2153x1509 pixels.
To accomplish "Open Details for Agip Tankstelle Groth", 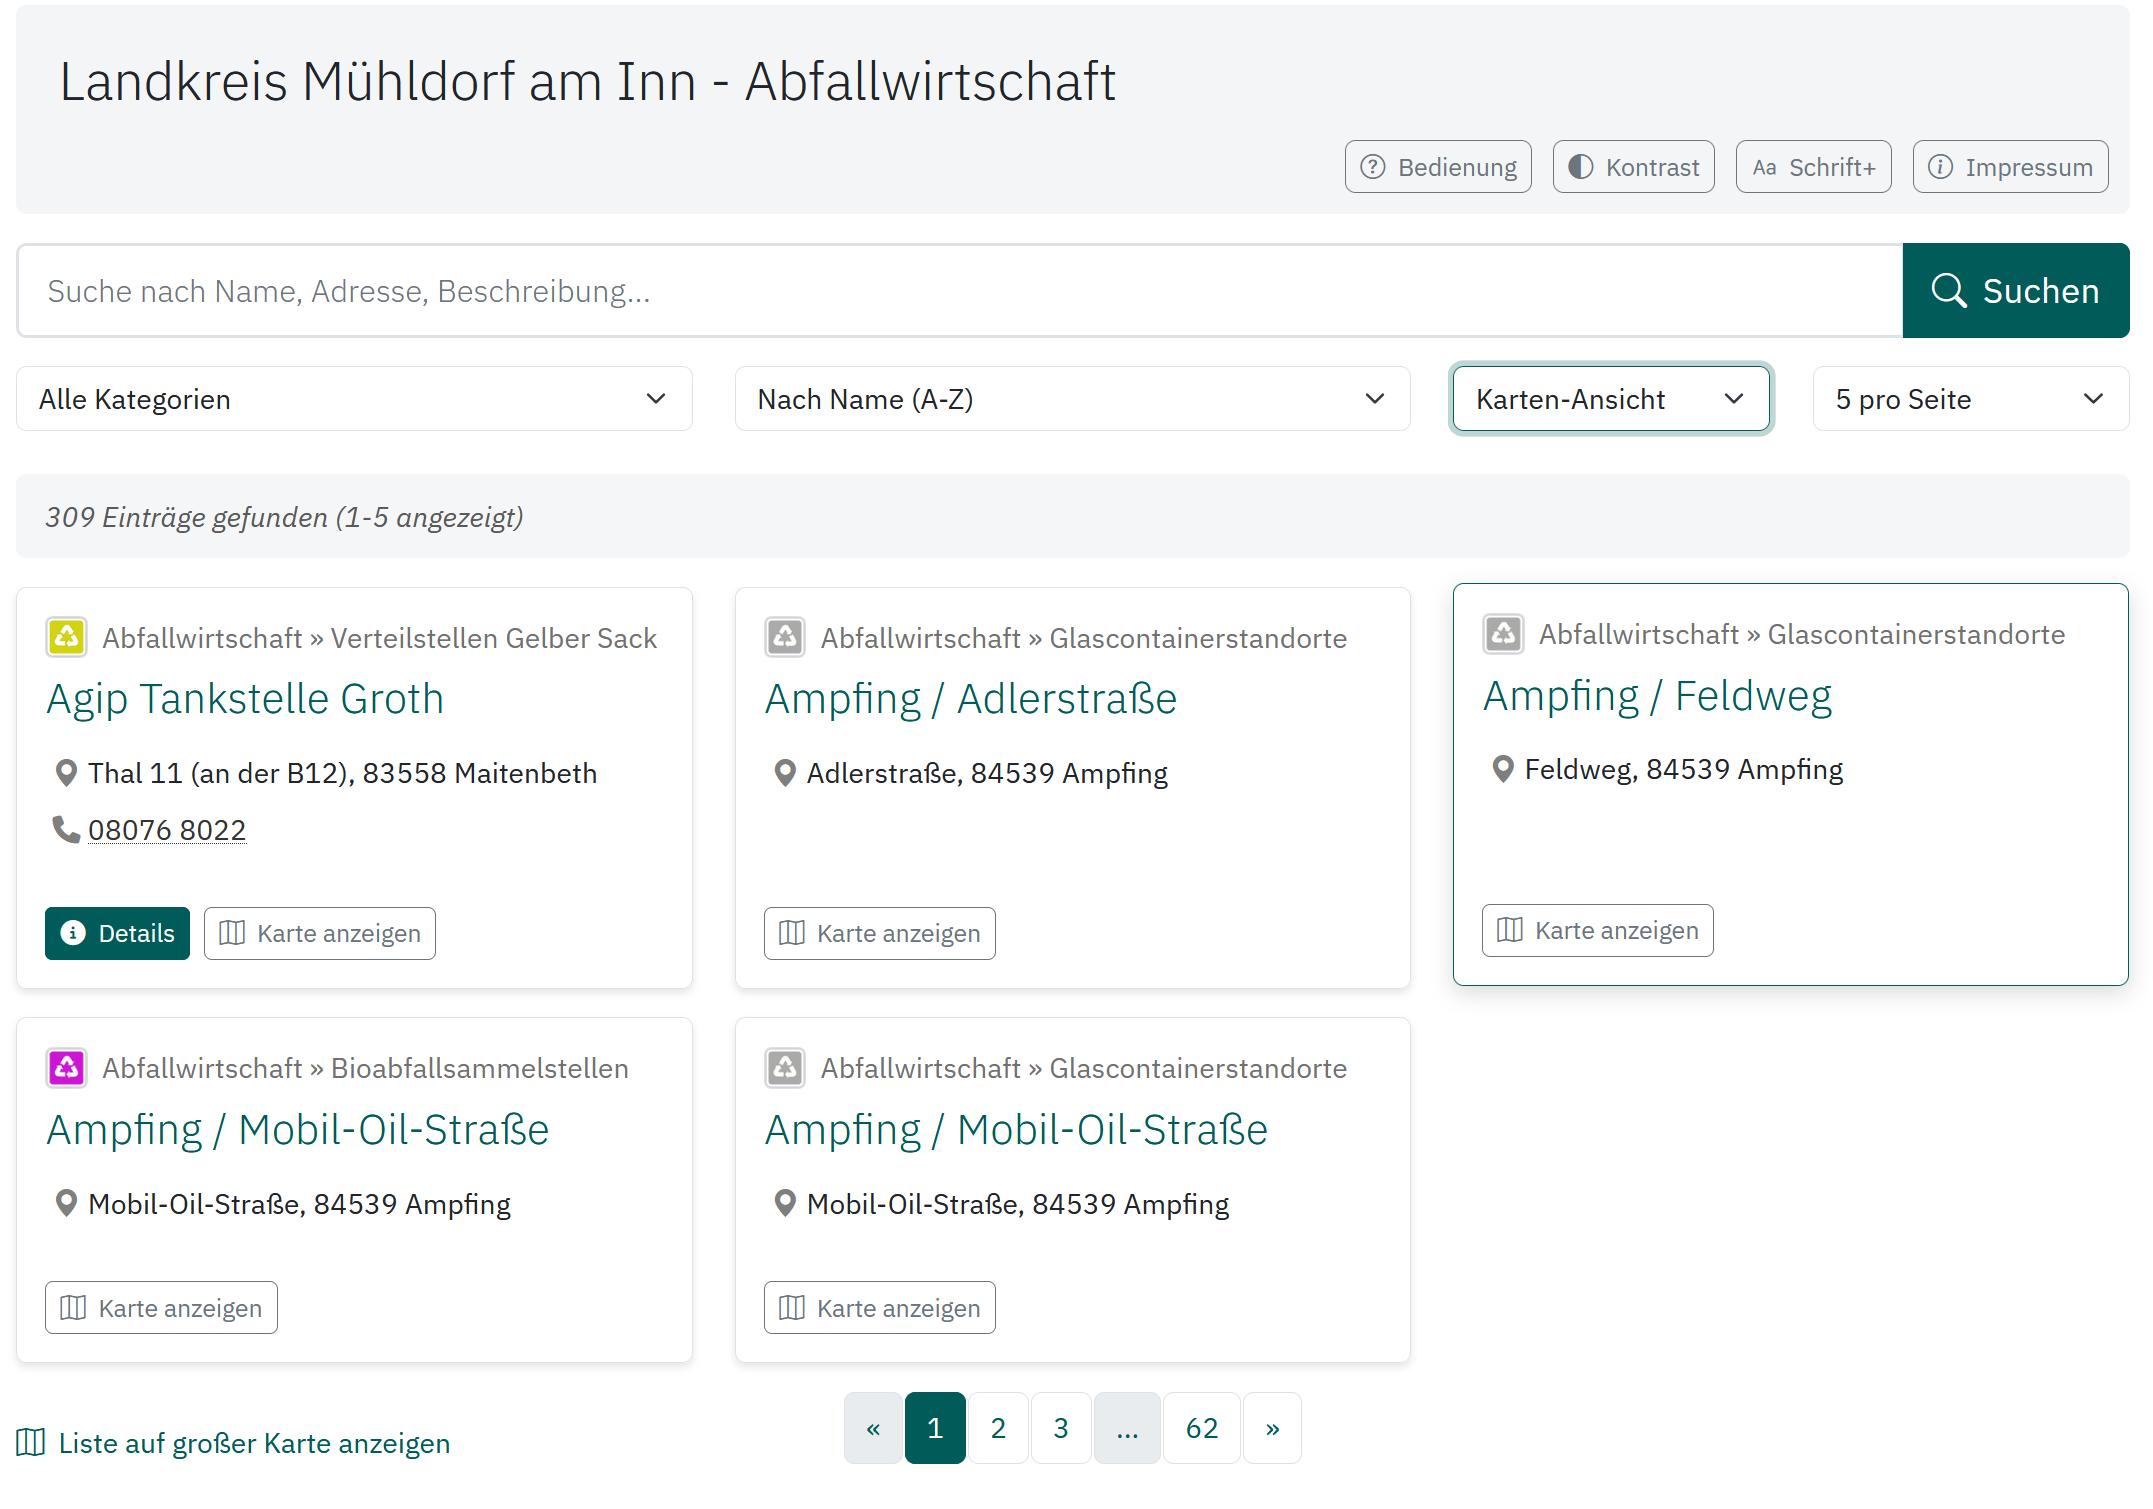I will tap(117, 933).
